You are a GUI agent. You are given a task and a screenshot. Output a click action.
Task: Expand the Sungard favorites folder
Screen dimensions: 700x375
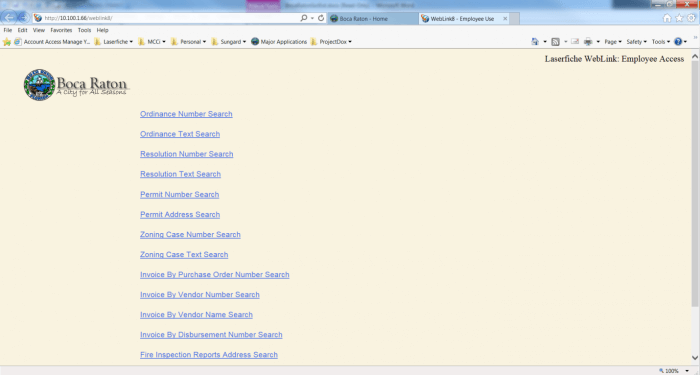[229, 42]
